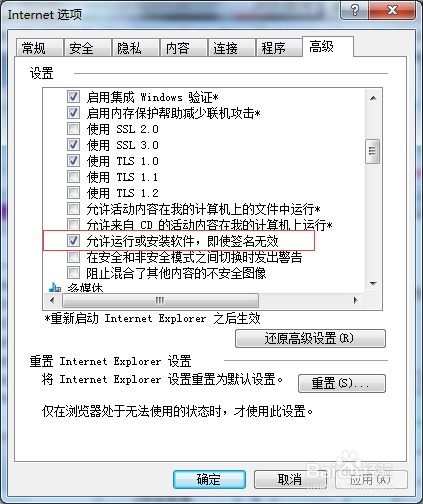Screen dimensions: 423x504
Task: Click the horizontal scrollbar thumb
Action: pos(160,300)
